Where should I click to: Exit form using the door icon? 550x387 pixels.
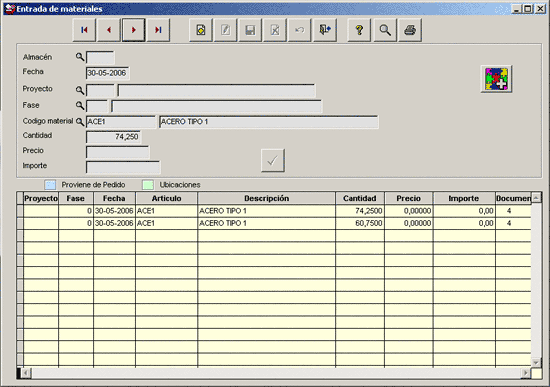click(x=325, y=30)
